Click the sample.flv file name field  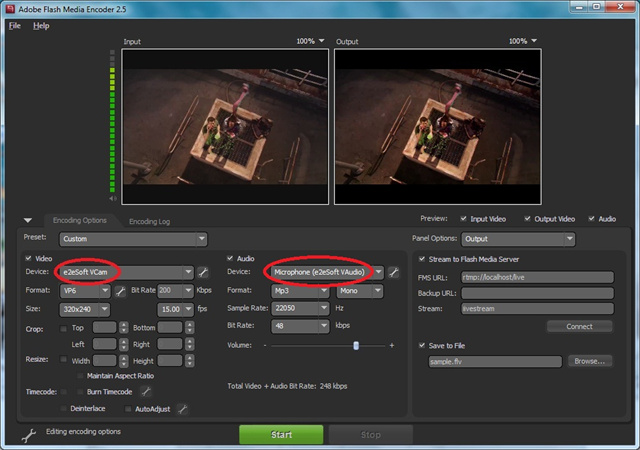point(495,361)
